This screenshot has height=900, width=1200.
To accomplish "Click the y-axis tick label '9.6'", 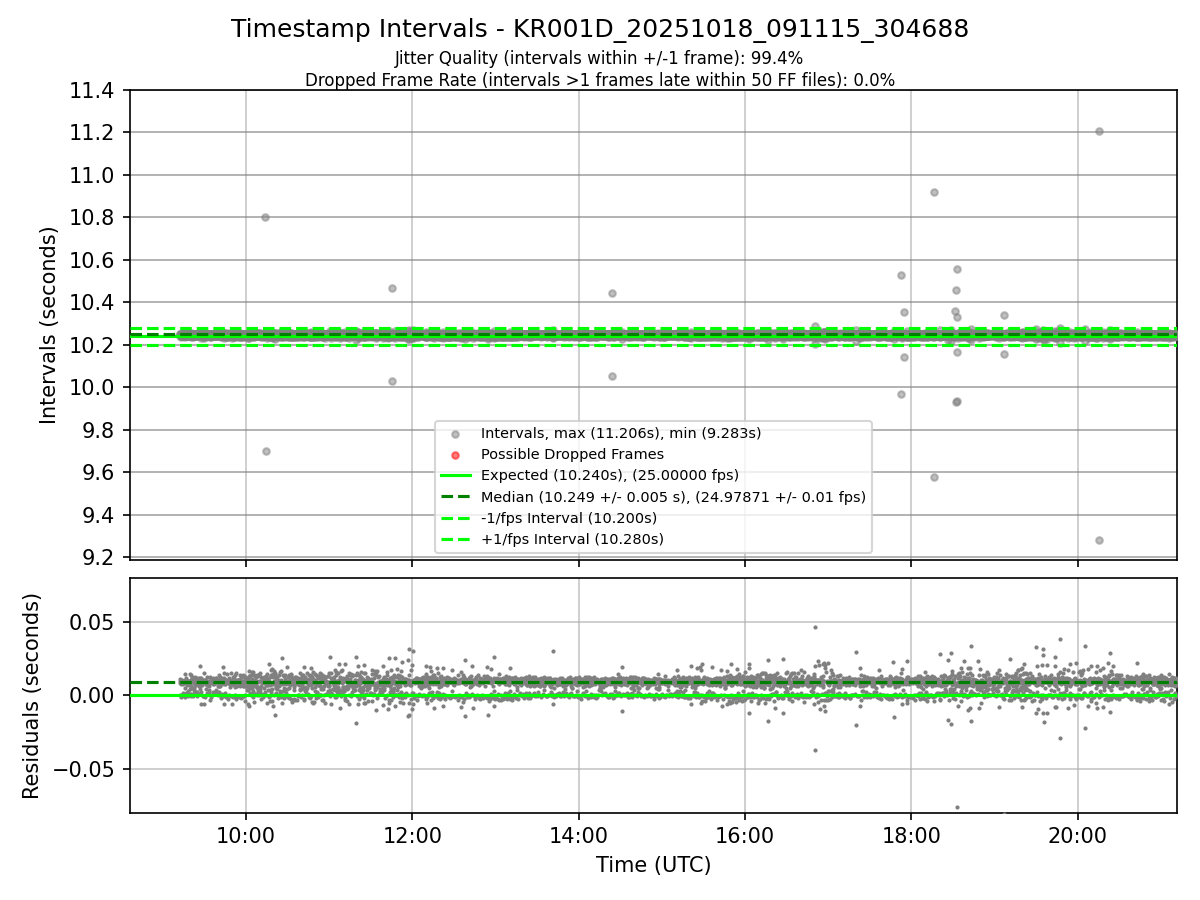I will point(100,473).
